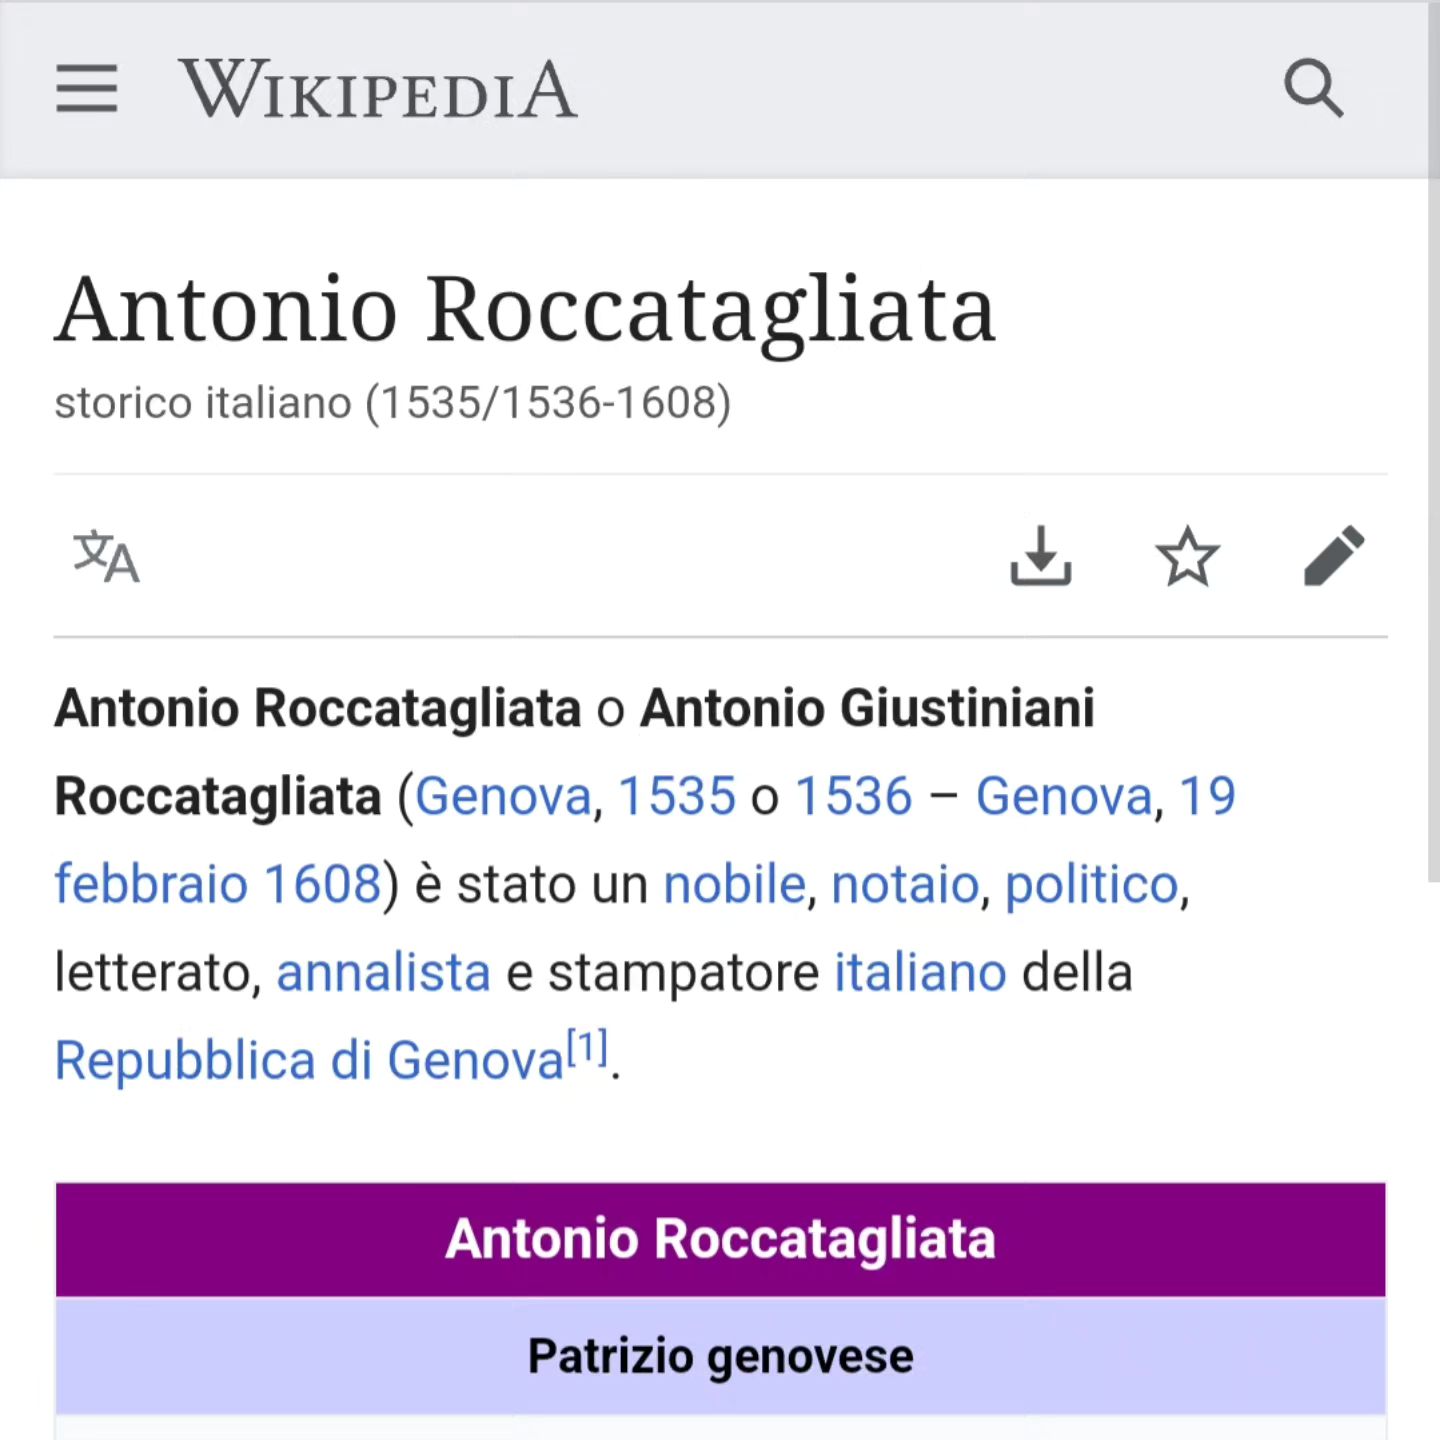Viewport: 1440px width, 1440px height.
Task: Open the first Genova birthplace link
Action: 504,797
